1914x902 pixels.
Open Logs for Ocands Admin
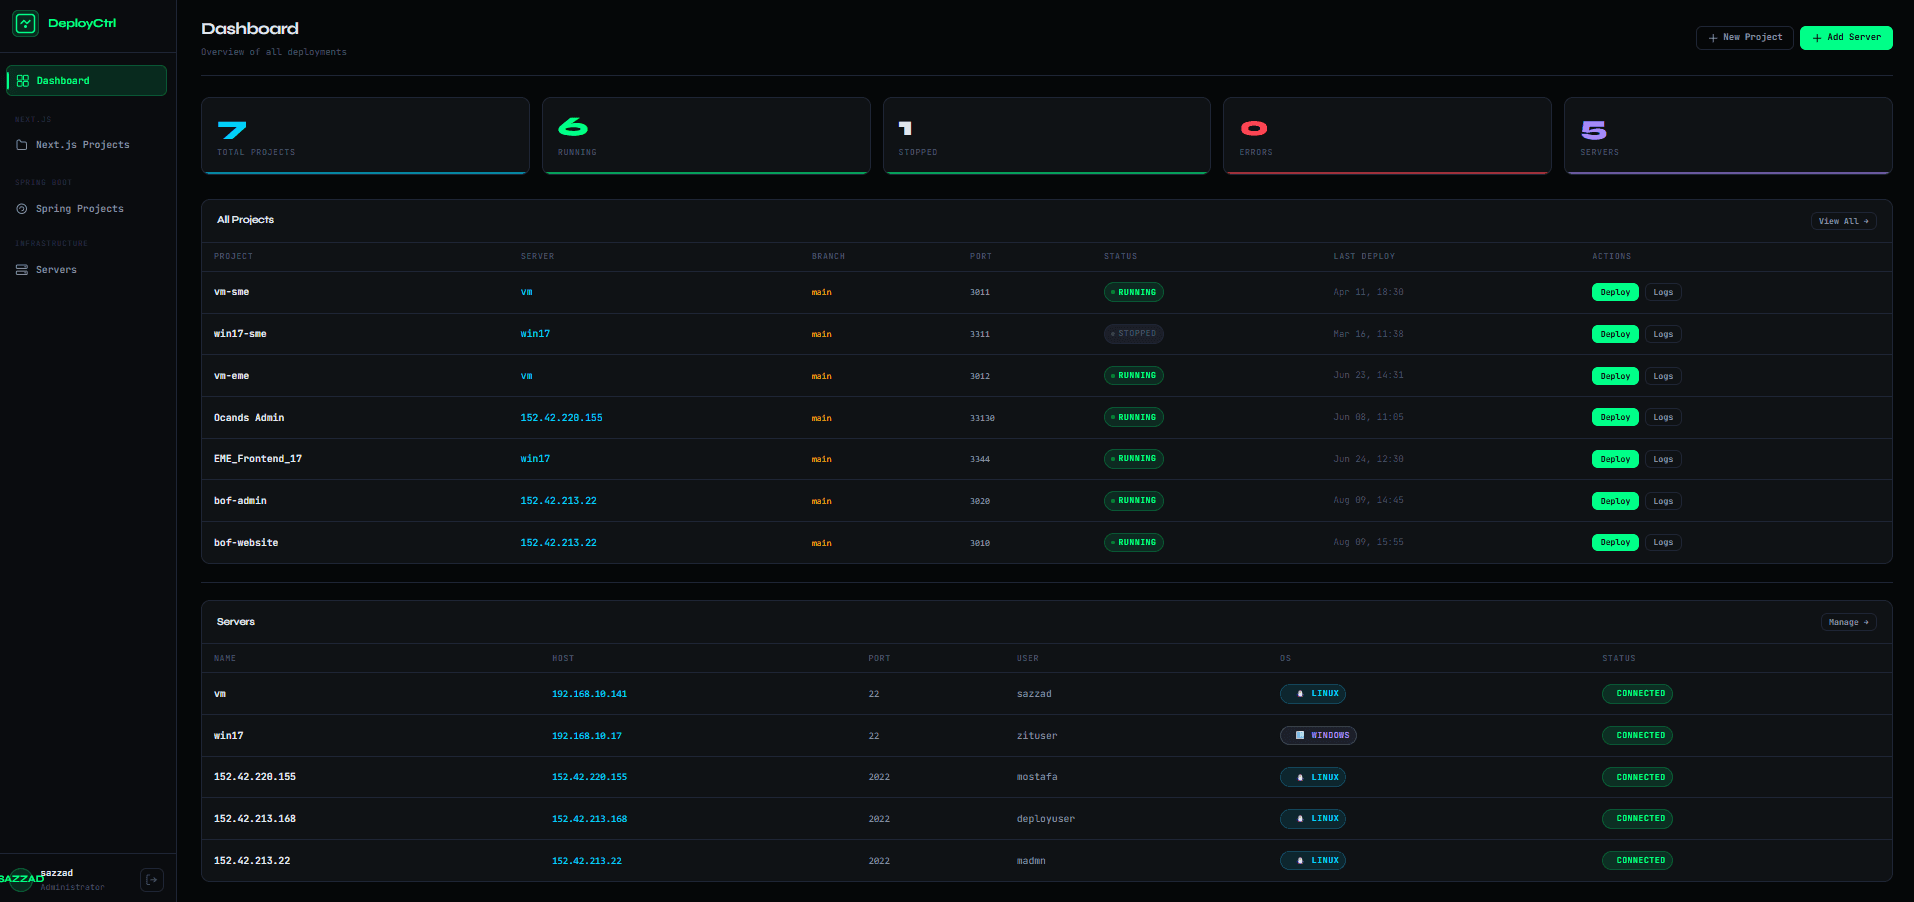coord(1663,418)
